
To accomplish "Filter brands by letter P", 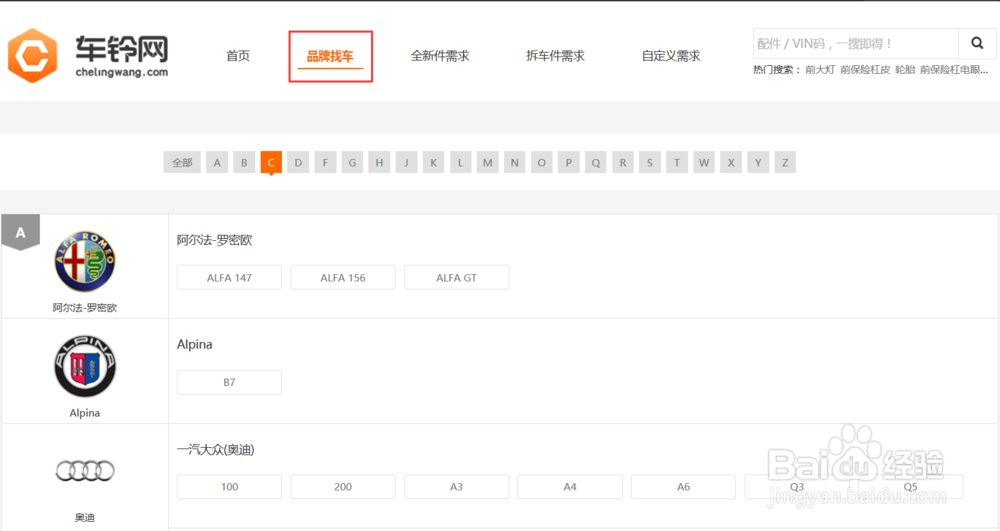I will (x=568, y=163).
